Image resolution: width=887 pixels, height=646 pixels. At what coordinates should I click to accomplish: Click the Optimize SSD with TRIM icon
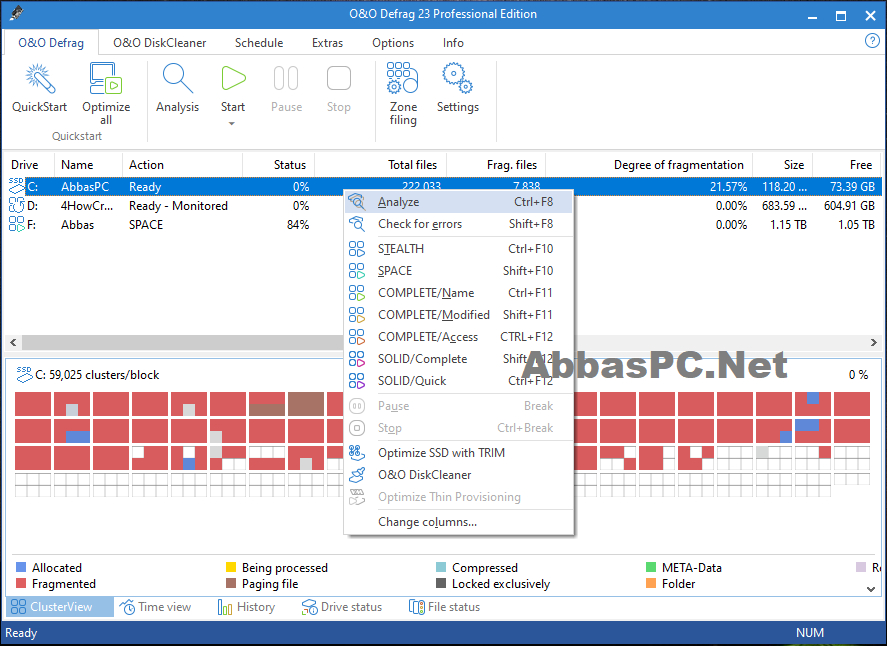tap(357, 453)
